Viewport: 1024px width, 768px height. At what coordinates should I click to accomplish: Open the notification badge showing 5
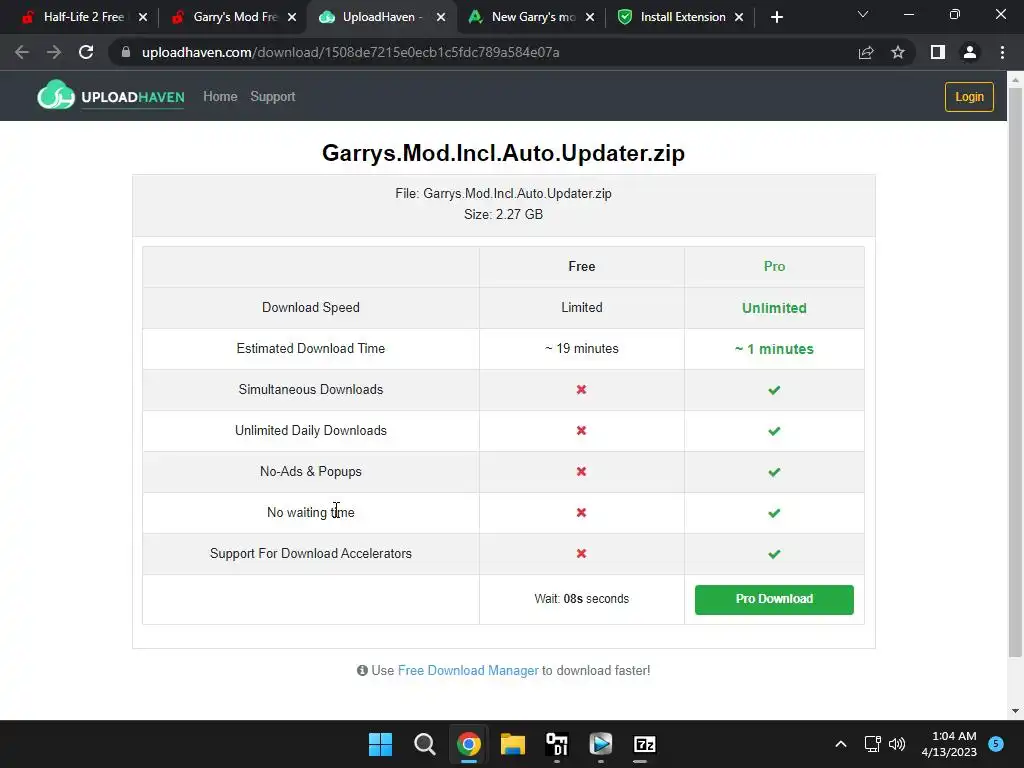coord(996,744)
